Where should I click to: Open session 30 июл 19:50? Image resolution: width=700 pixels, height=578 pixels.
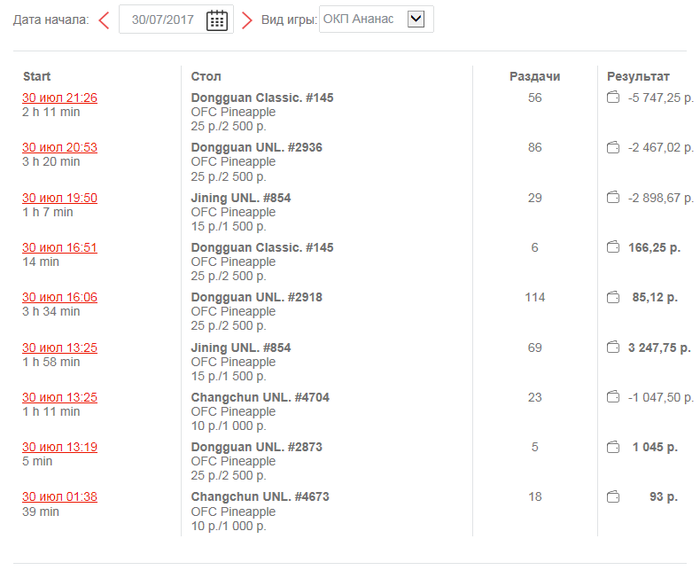point(60,198)
